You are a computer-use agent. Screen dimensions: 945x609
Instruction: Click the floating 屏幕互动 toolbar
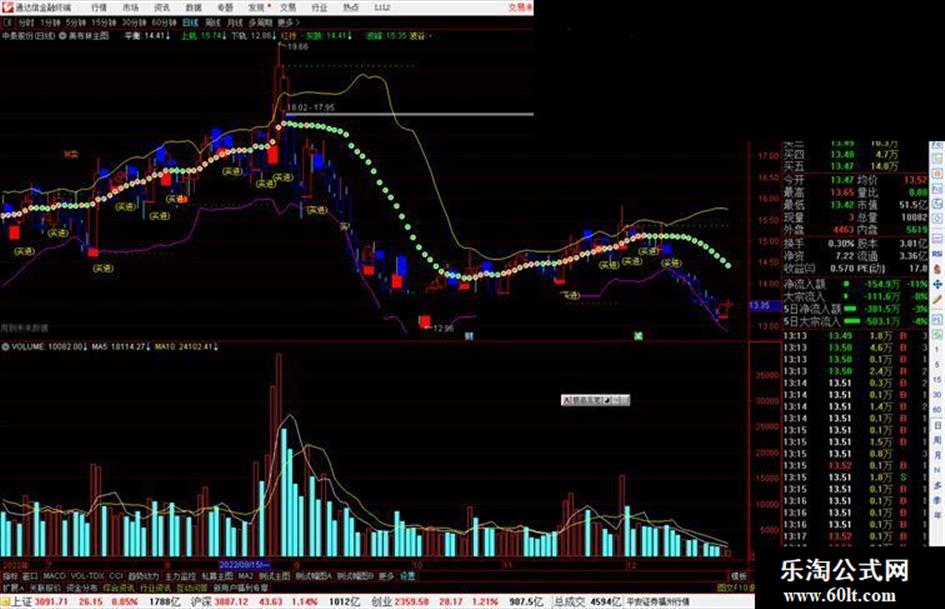(595, 400)
